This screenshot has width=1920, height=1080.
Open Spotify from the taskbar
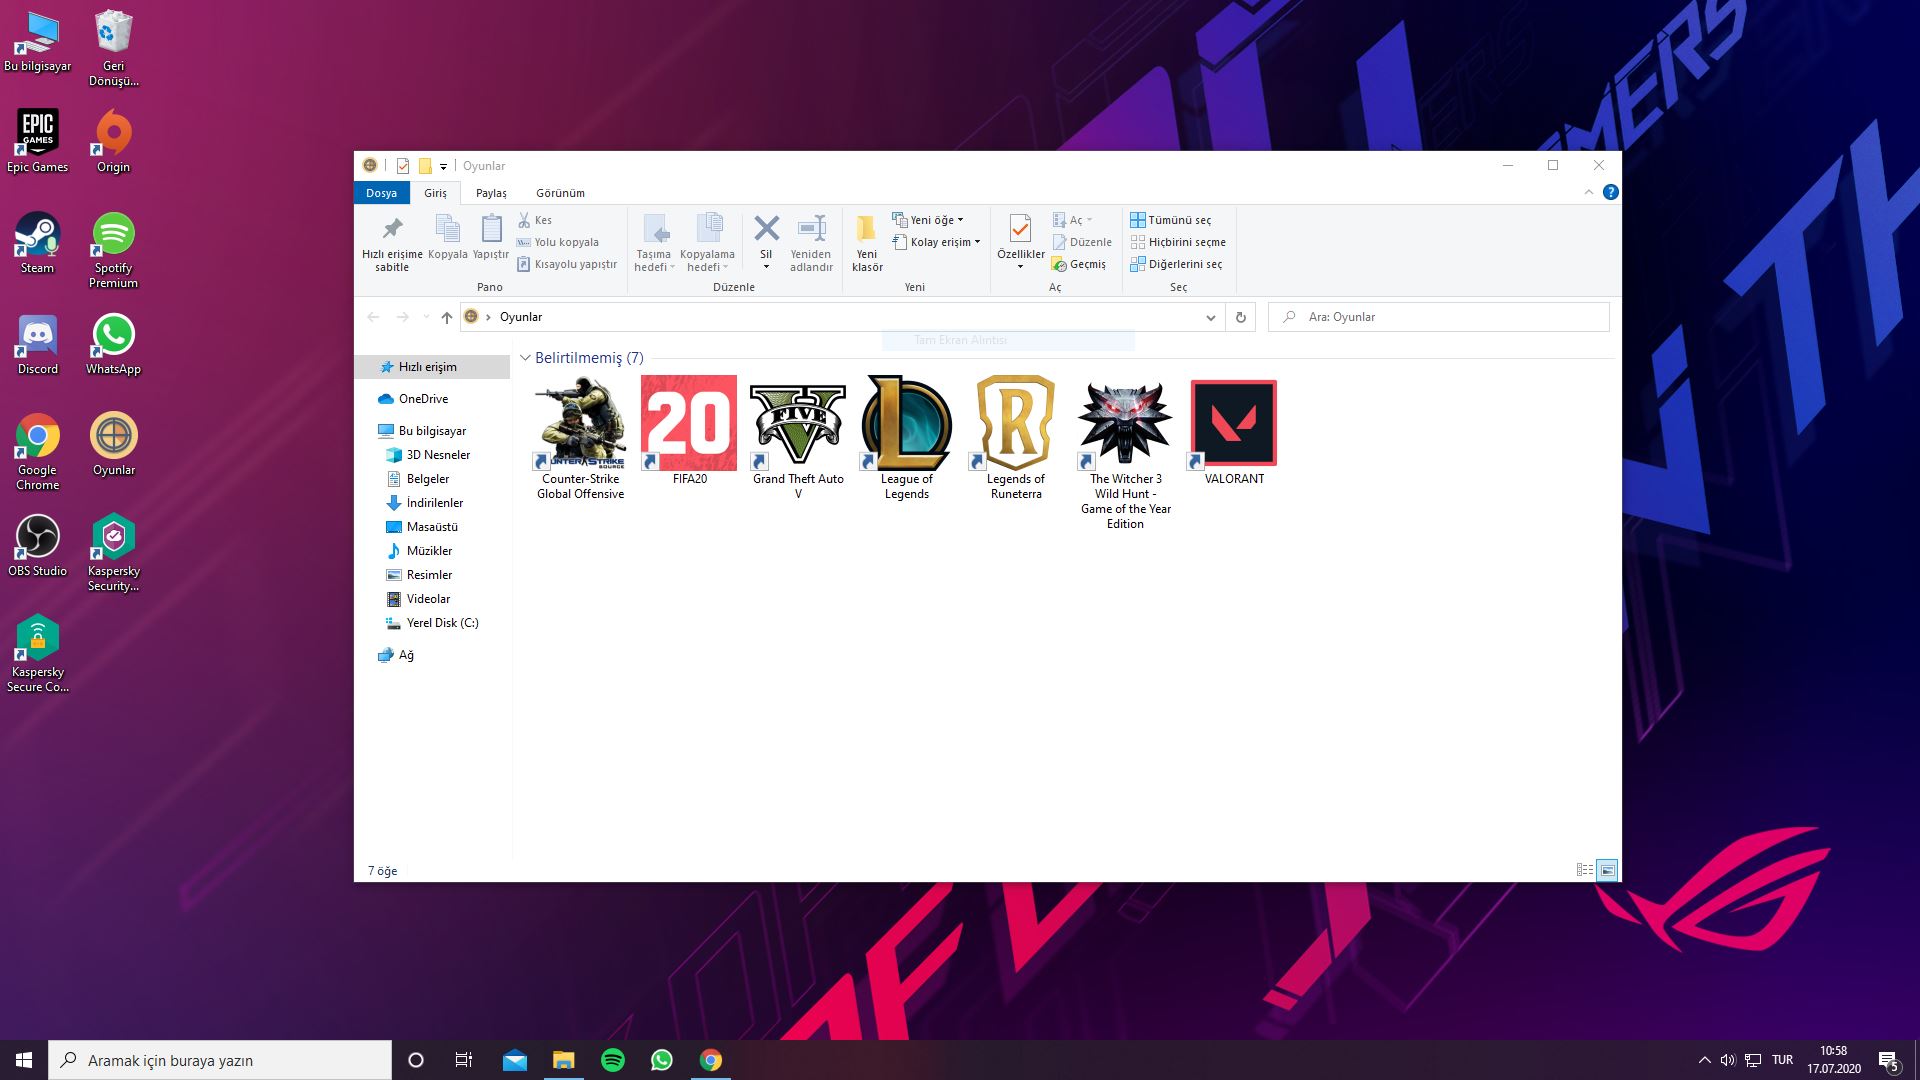click(613, 1060)
